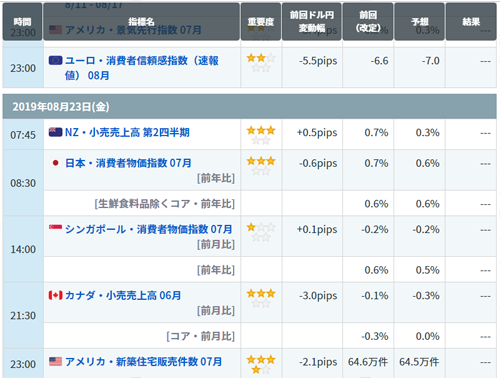Open シンガポール・消費者物価指数 07月 link

click(149, 229)
